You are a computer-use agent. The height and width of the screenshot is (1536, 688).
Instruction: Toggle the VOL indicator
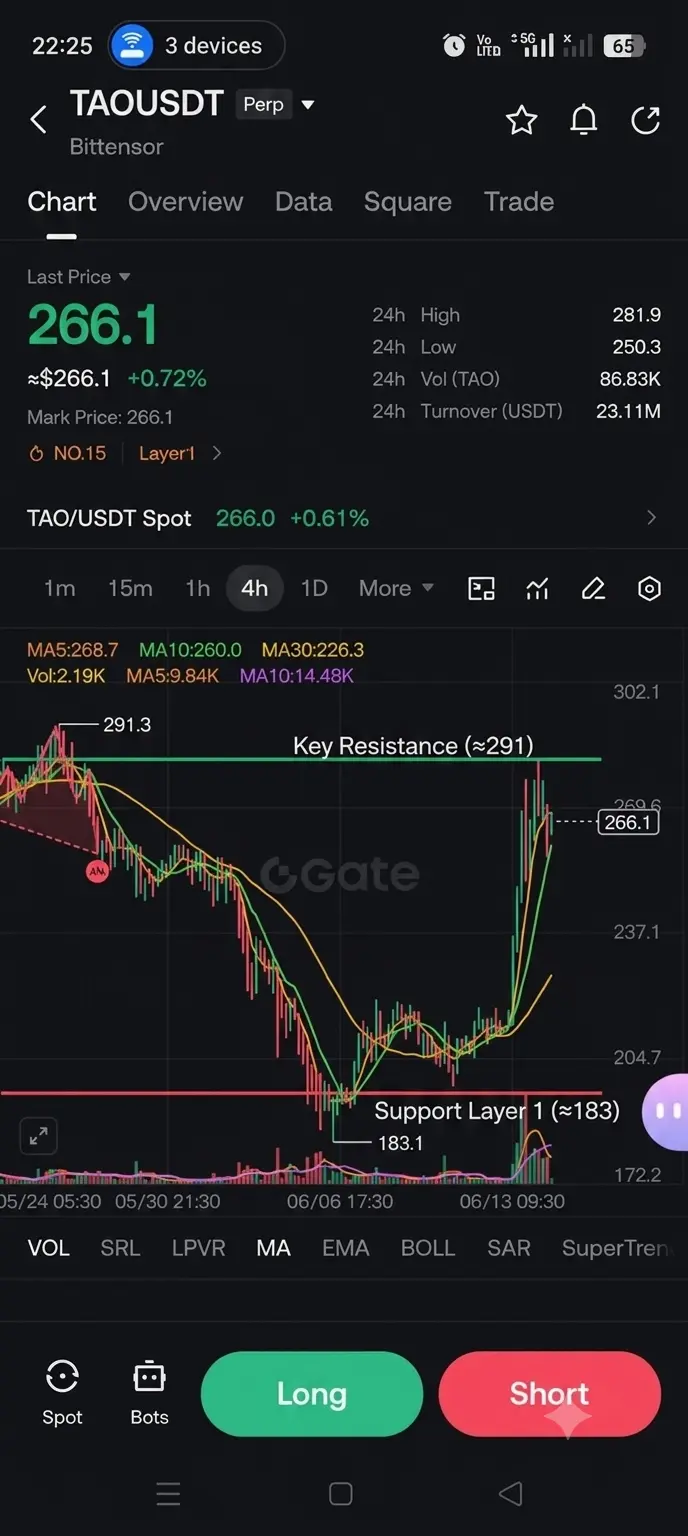(x=48, y=1248)
